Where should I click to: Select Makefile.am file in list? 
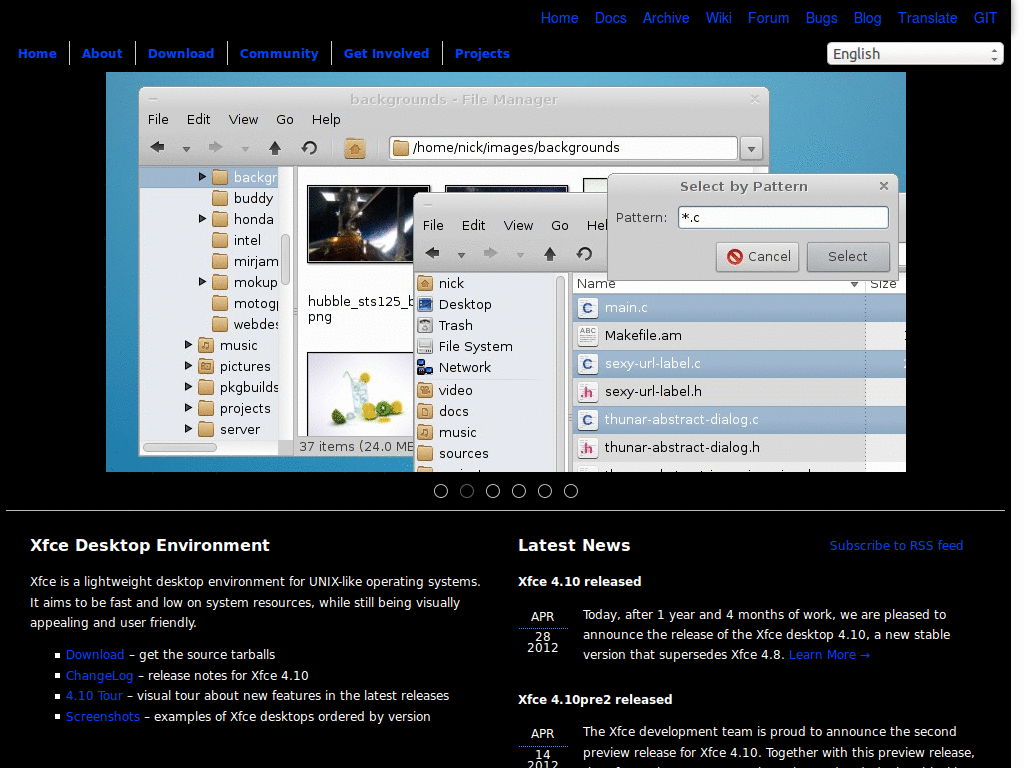643,336
